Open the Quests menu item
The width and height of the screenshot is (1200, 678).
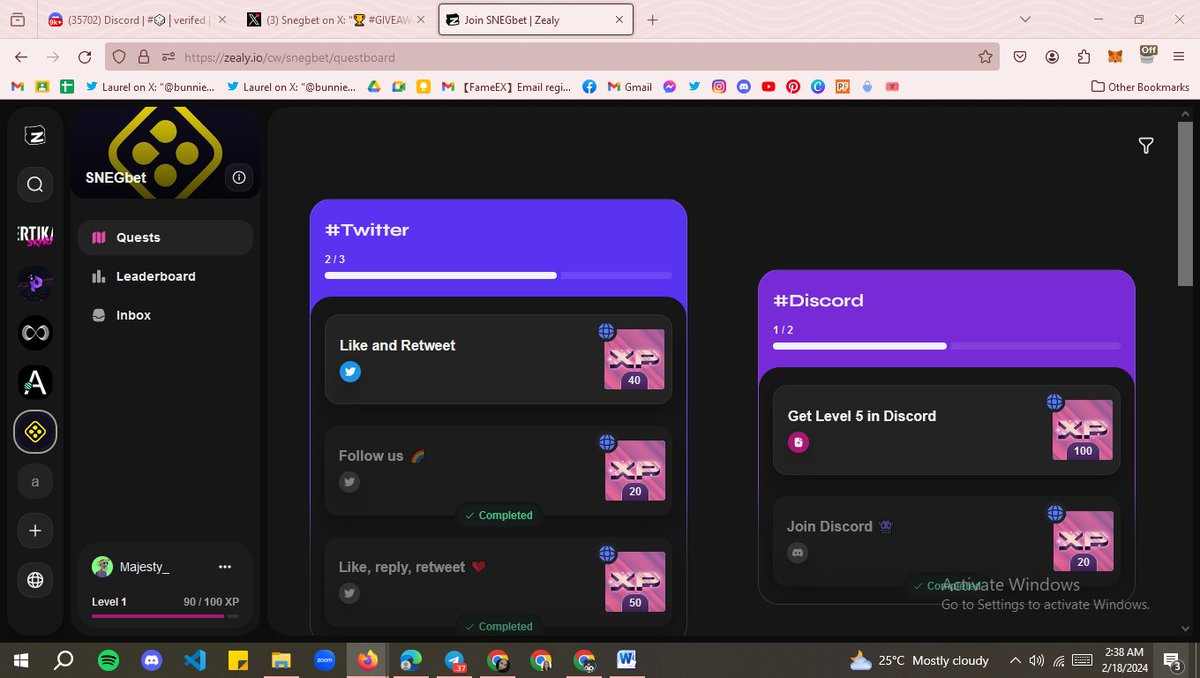[x=165, y=237]
